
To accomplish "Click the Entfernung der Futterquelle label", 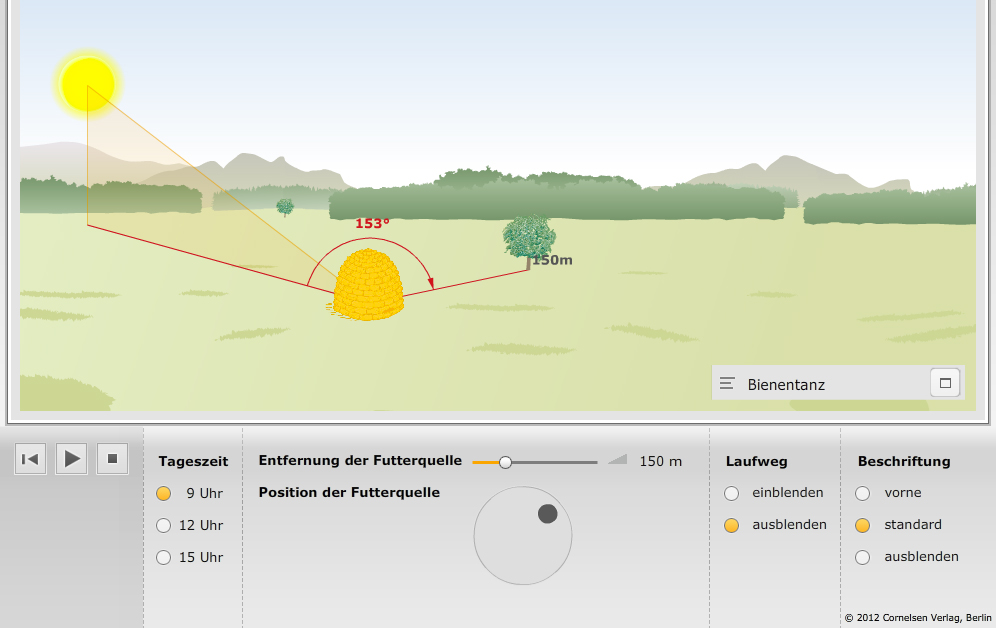I will (360, 460).
